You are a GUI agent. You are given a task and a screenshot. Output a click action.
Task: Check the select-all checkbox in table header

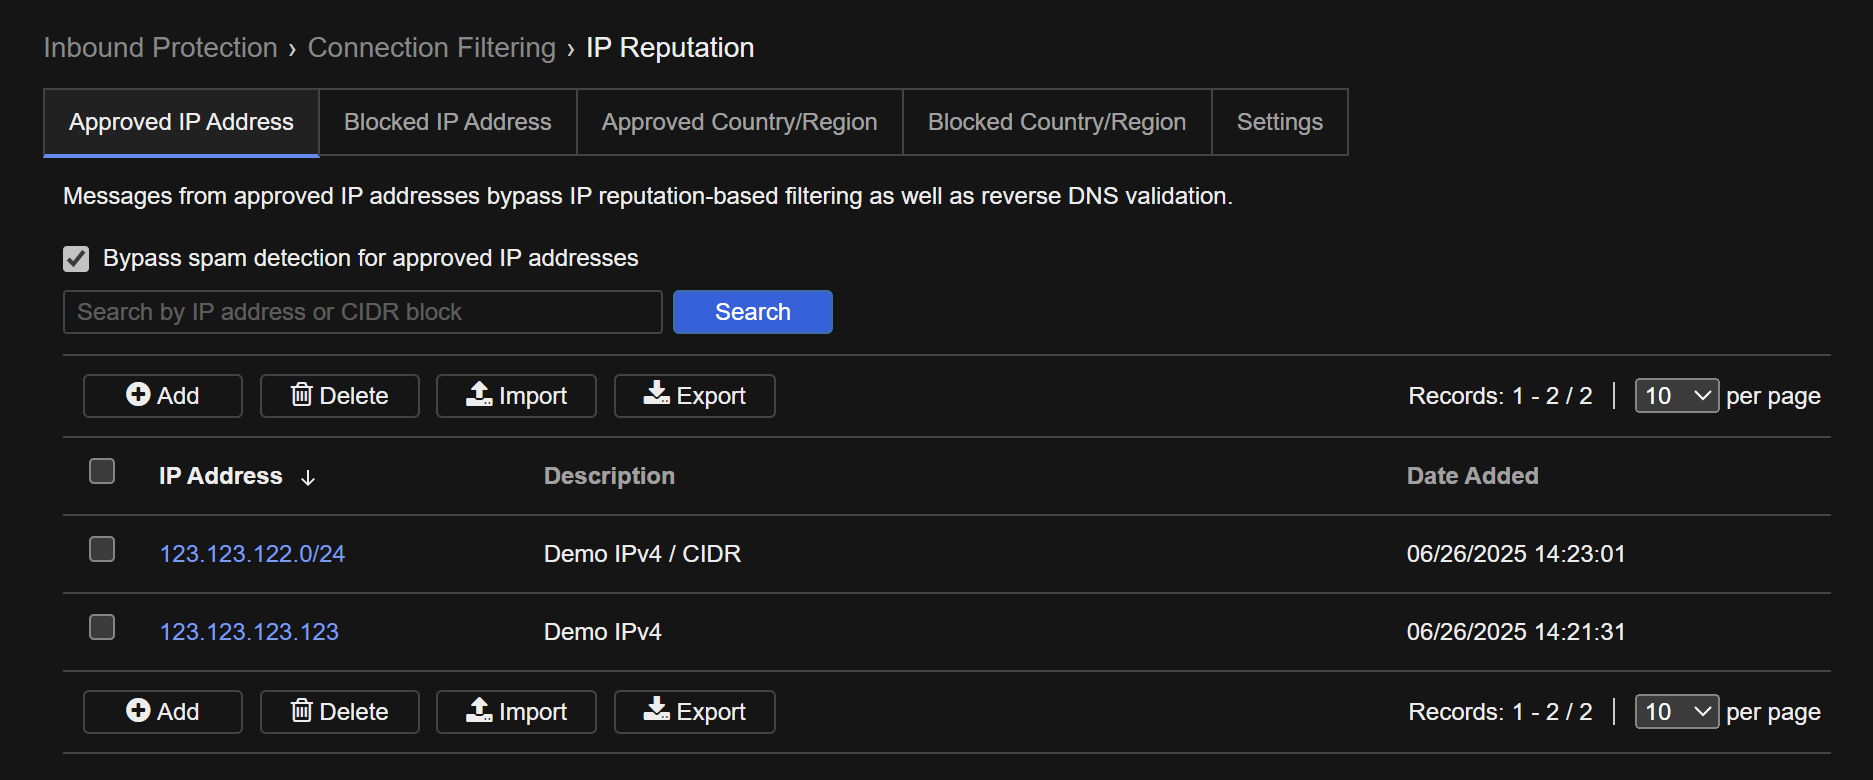(x=102, y=471)
